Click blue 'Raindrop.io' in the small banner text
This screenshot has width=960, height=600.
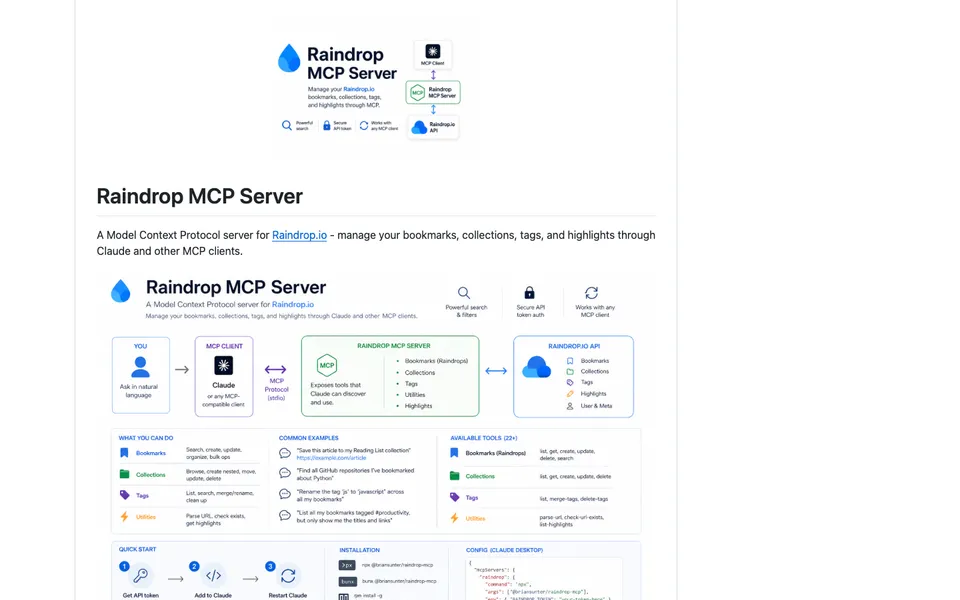pos(359,89)
